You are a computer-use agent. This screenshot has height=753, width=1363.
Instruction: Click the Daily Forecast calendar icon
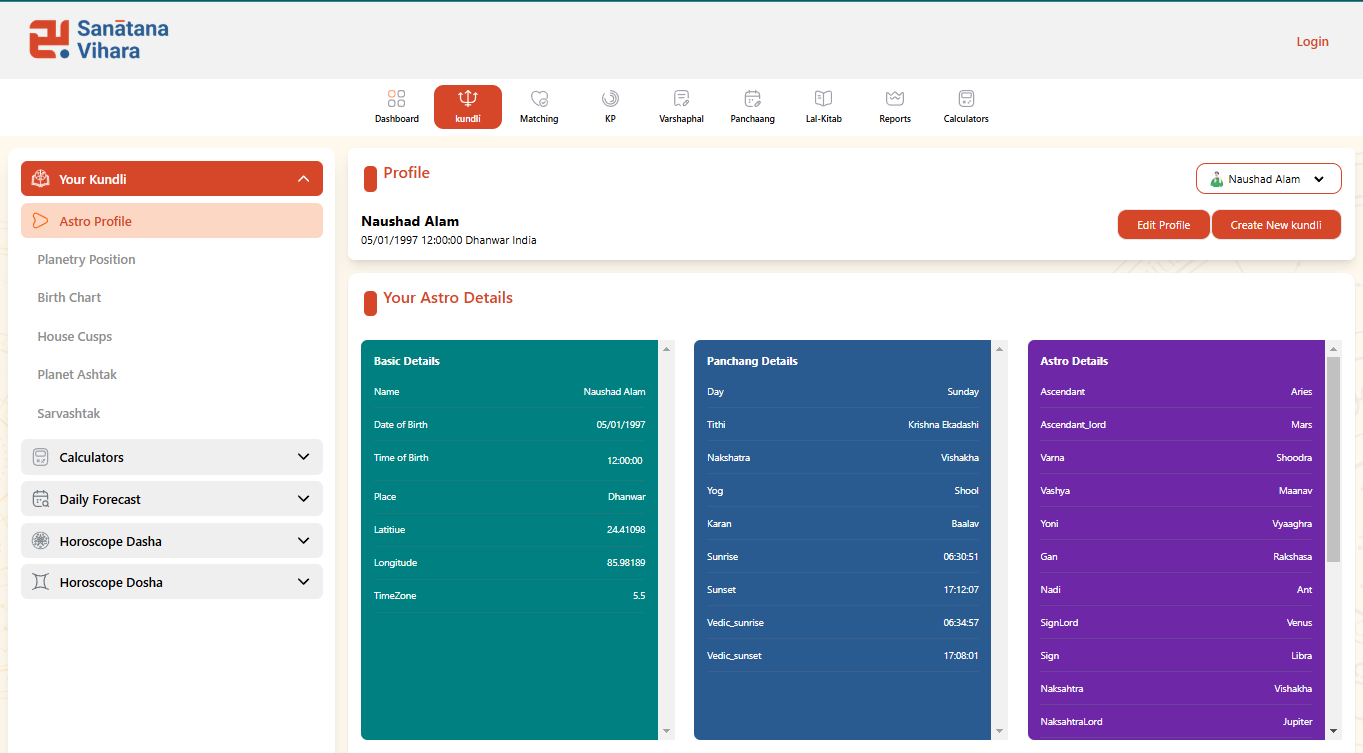[x=40, y=499]
